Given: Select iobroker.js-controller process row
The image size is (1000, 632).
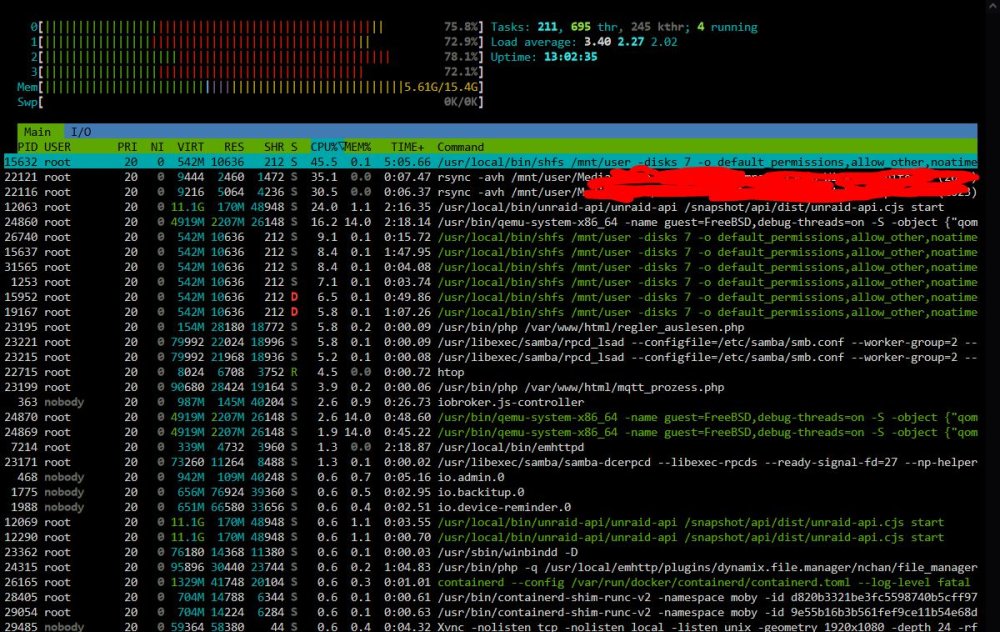Looking at the screenshot, I should click(x=490, y=402).
